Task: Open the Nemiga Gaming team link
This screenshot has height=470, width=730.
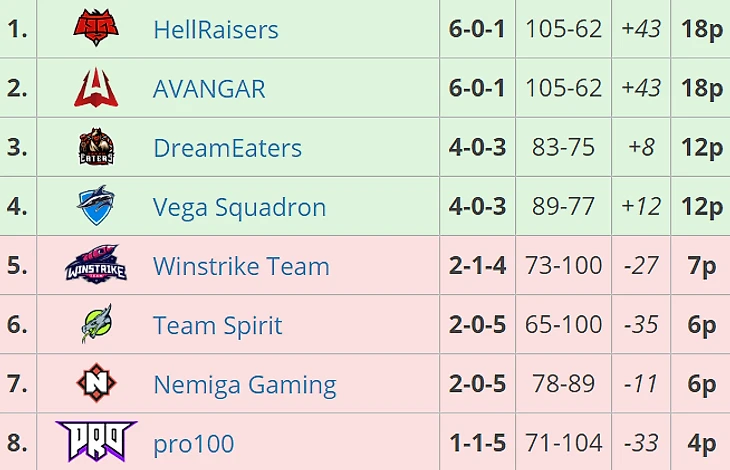Action: [x=244, y=384]
